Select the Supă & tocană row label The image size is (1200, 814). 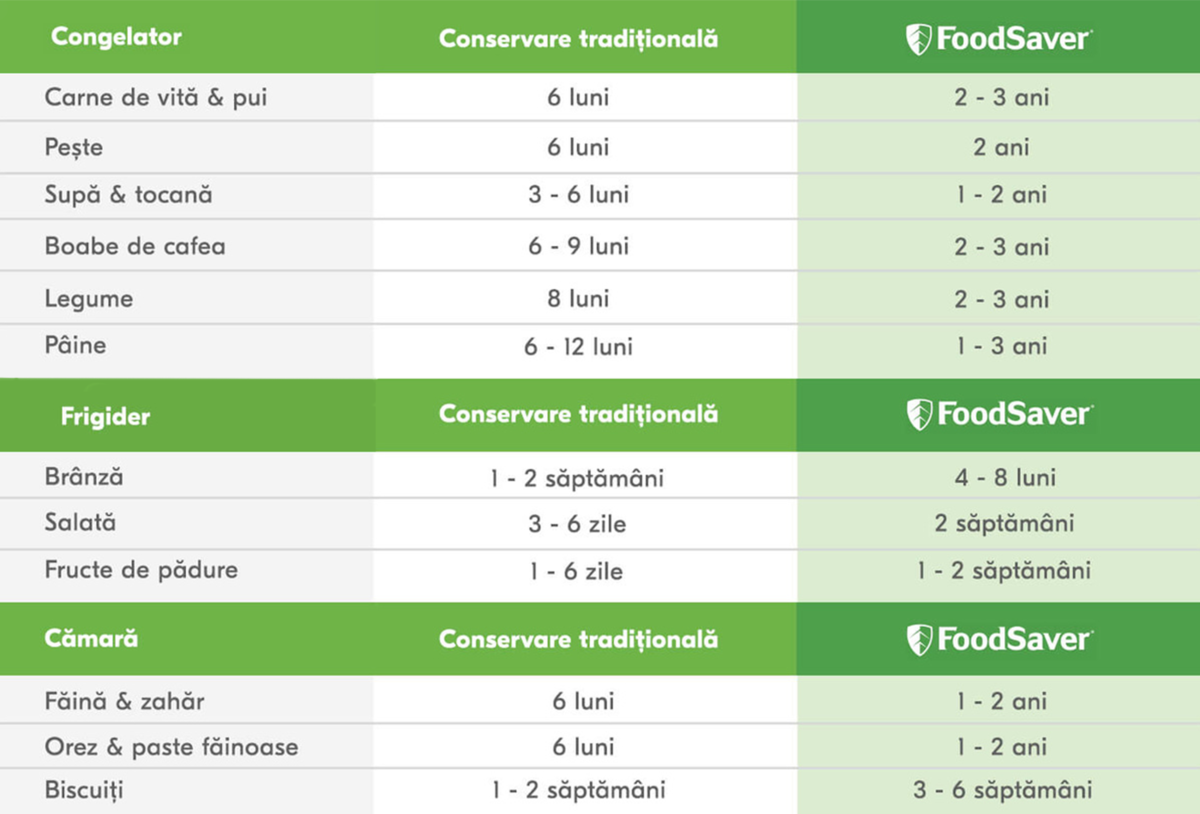point(128,195)
